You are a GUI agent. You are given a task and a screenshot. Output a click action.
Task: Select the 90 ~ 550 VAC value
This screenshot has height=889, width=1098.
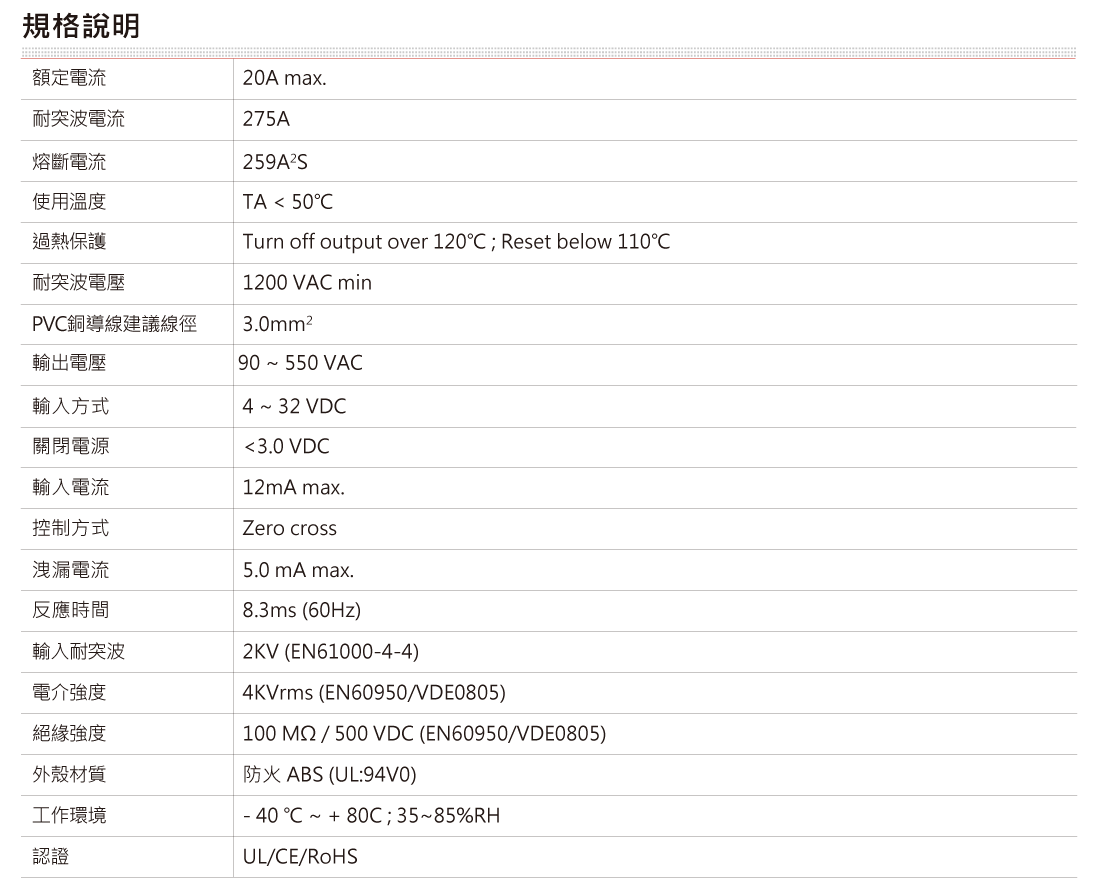click(x=300, y=364)
